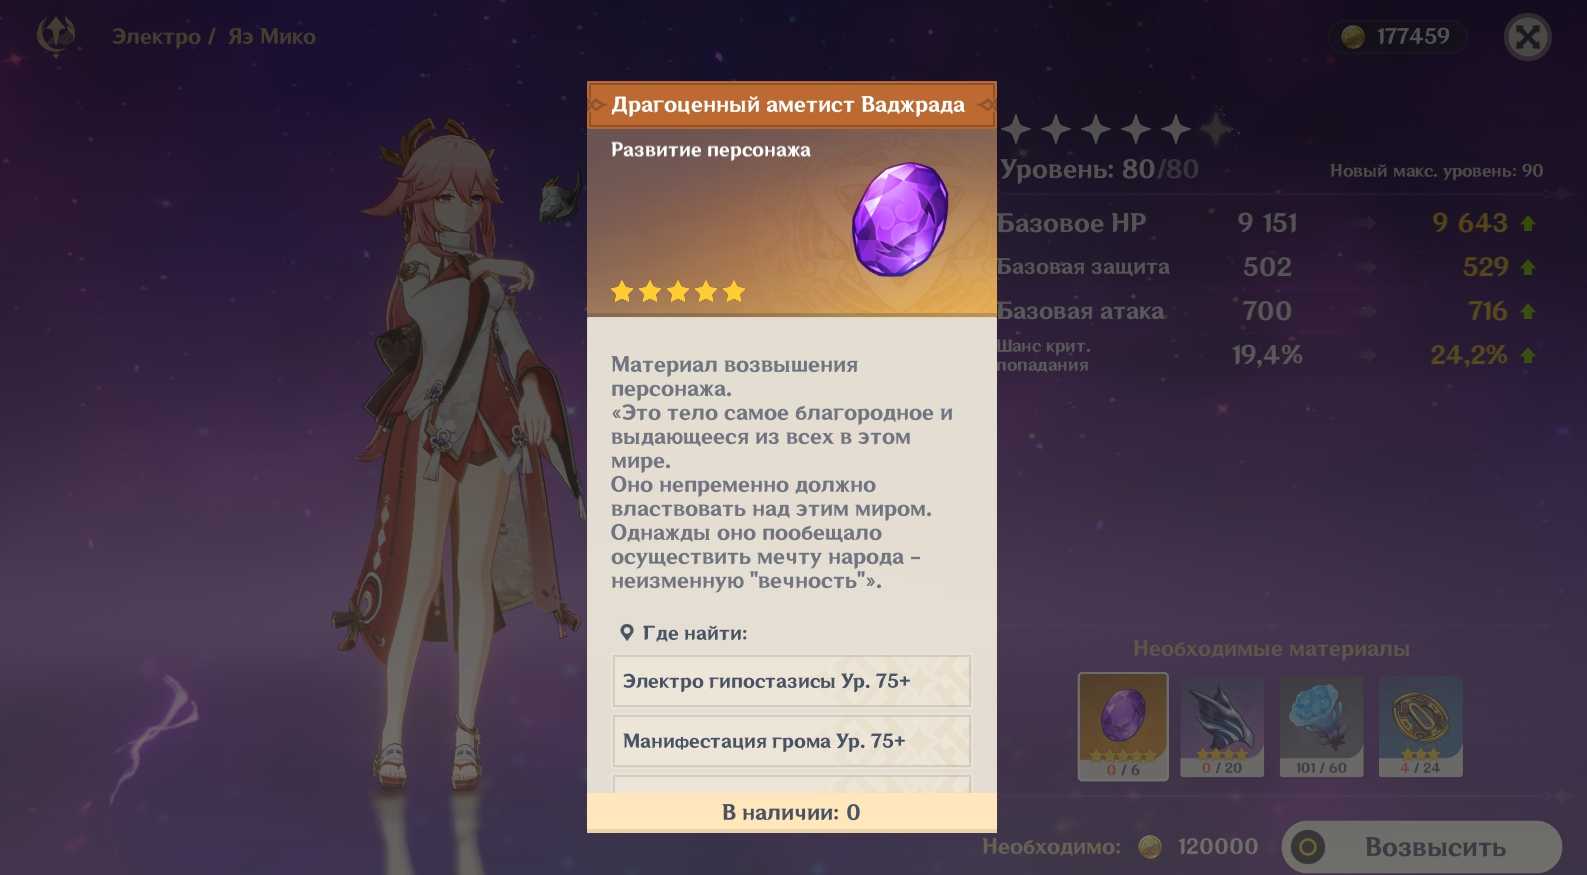The height and width of the screenshot is (875, 1587).
Task: Select the handguard material slot 4/24
Action: (1420, 727)
